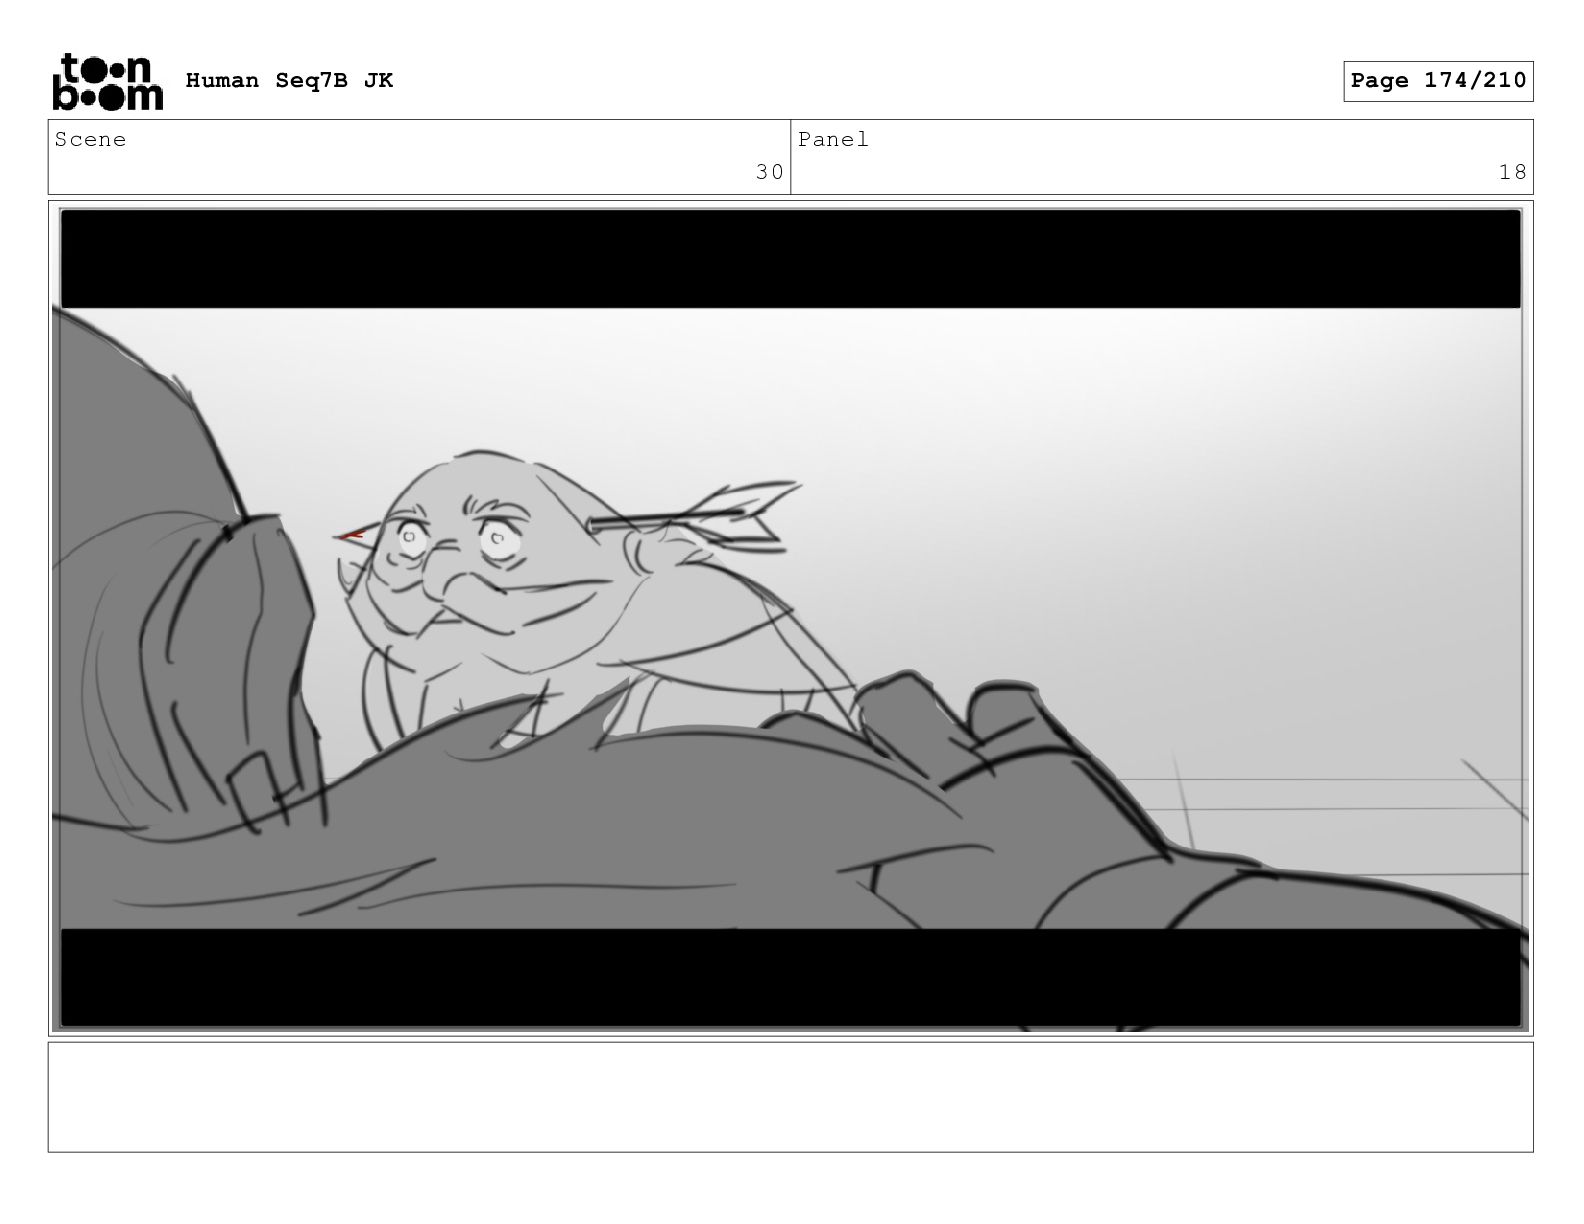Click the storyboard panel drawing thumbnail

(x=790, y=618)
